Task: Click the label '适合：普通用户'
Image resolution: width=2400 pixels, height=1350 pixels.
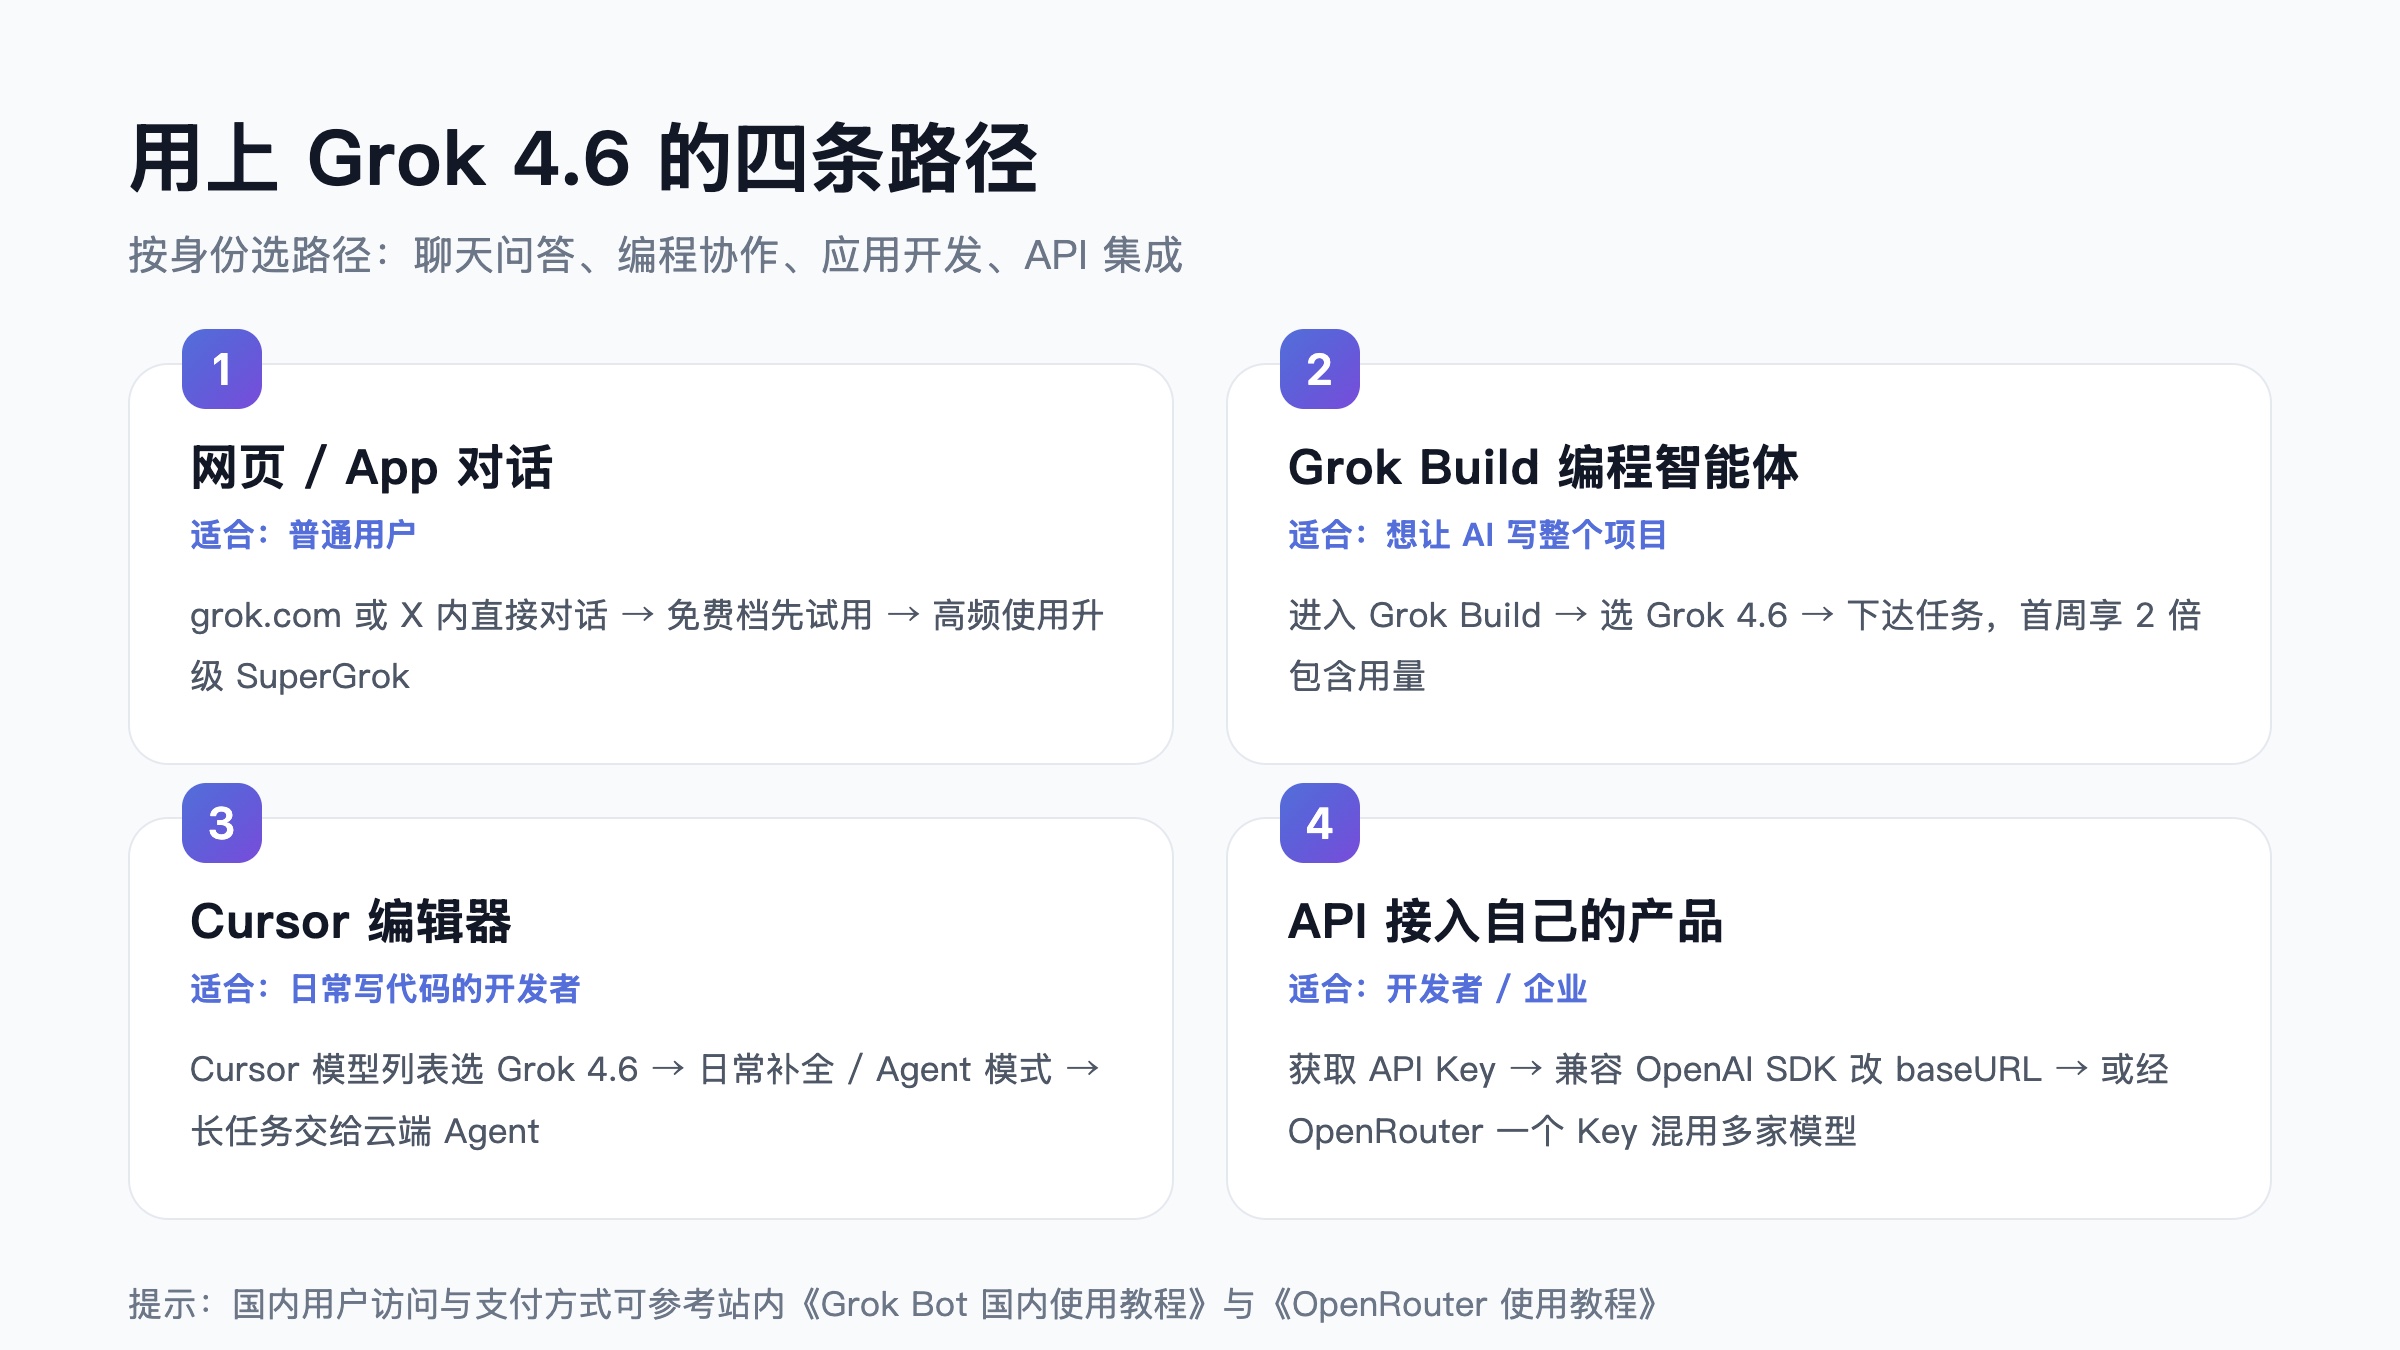Action: [303, 535]
